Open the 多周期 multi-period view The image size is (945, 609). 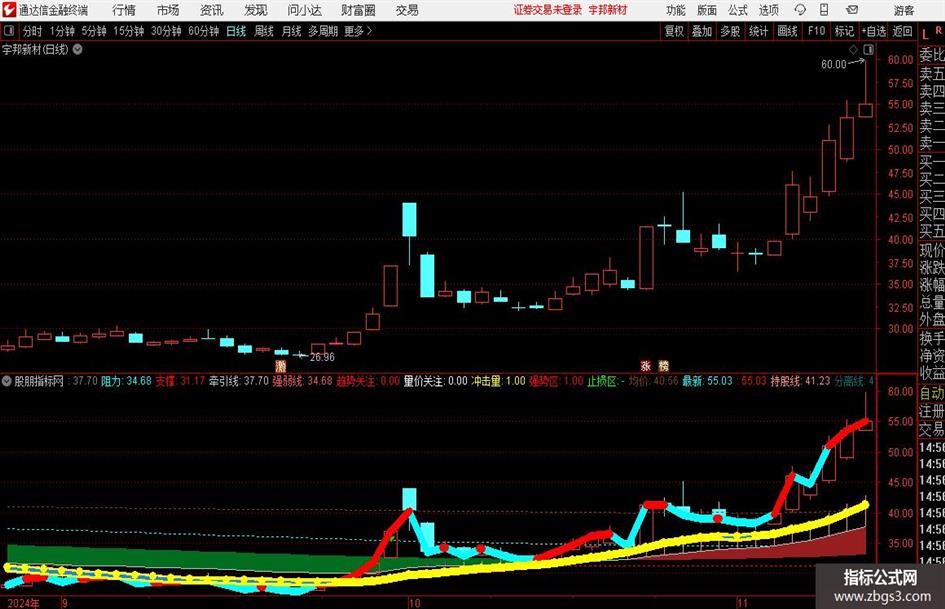click(323, 31)
